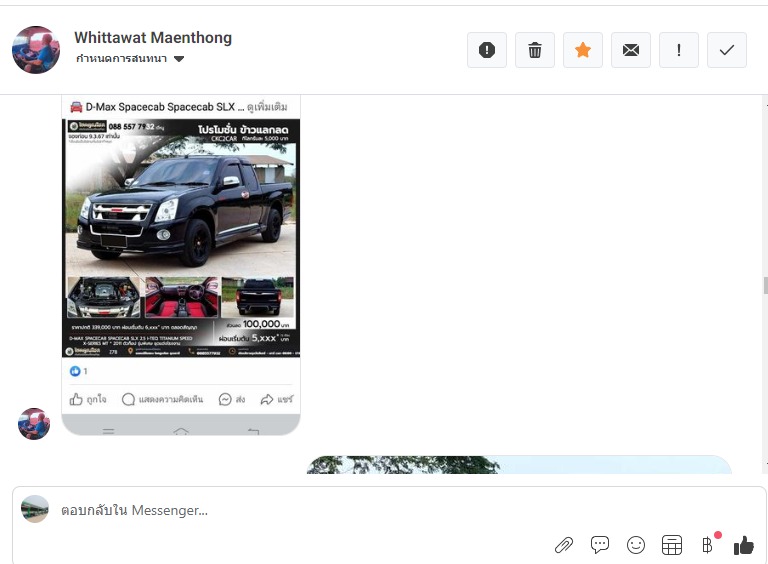Image resolution: width=768 pixels, height=564 pixels.
Task: Type in the ตอบกลับใน Messenger reply field
Action: [300, 510]
